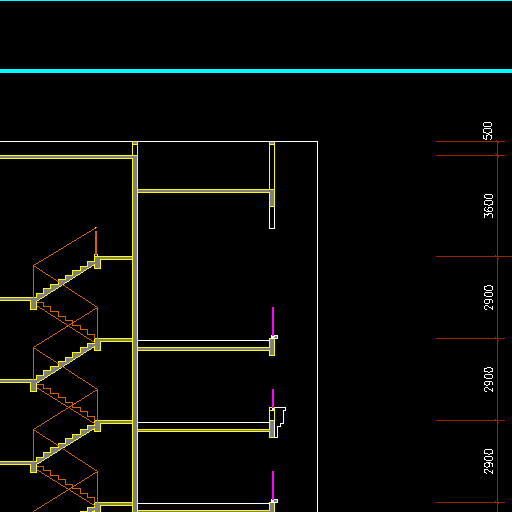Select the middle magenta vertical line
The width and height of the screenshot is (512, 512).
pos(273,398)
